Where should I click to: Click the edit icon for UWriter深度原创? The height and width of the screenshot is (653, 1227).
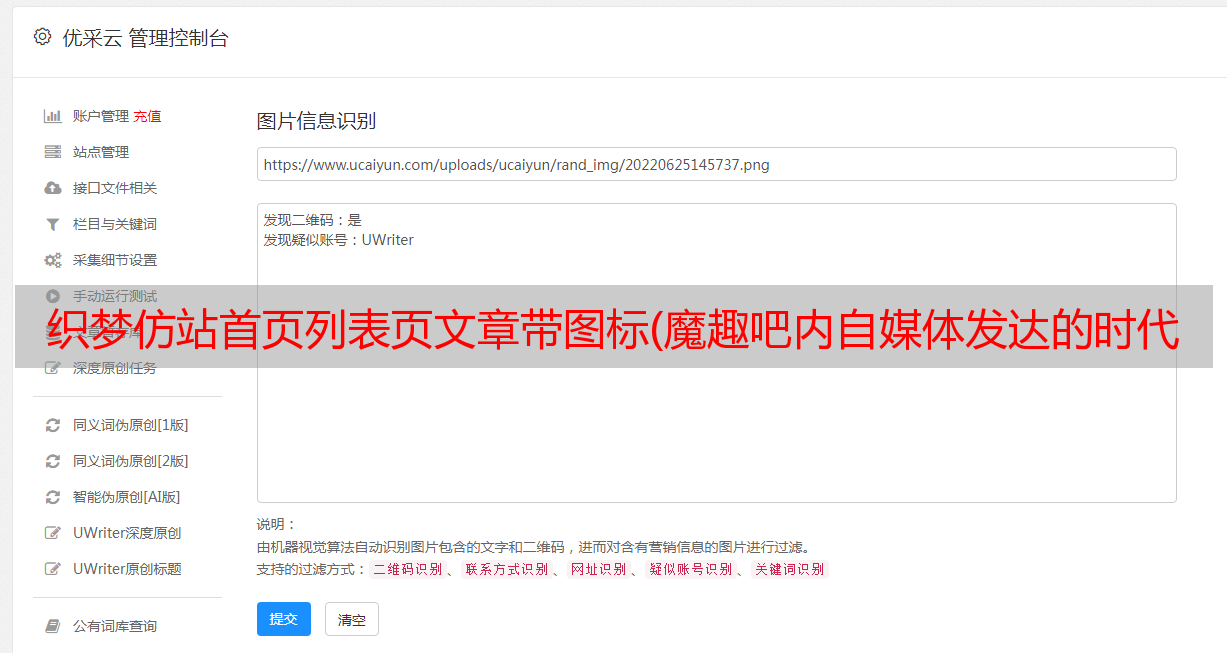(x=53, y=533)
